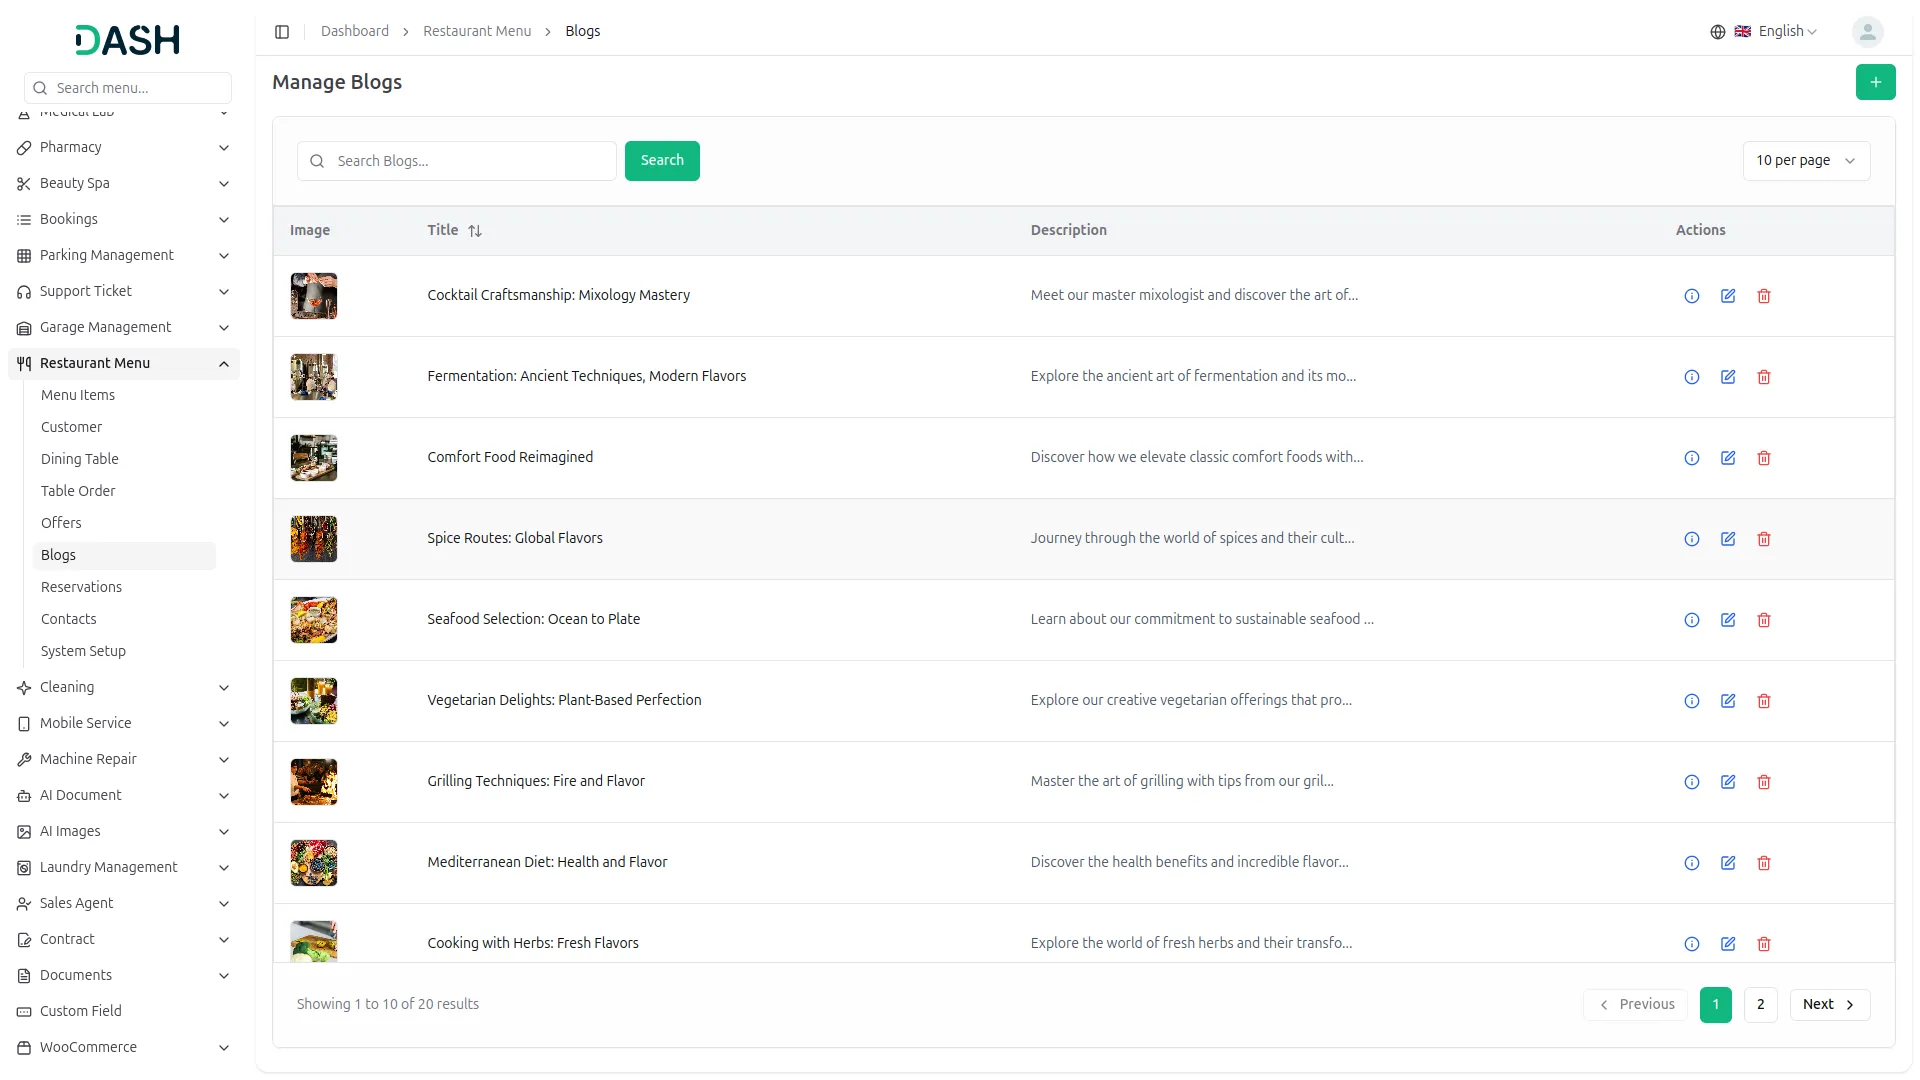
Task: Delete Grilling Techniques blog entry
Action: click(x=1763, y=782)
